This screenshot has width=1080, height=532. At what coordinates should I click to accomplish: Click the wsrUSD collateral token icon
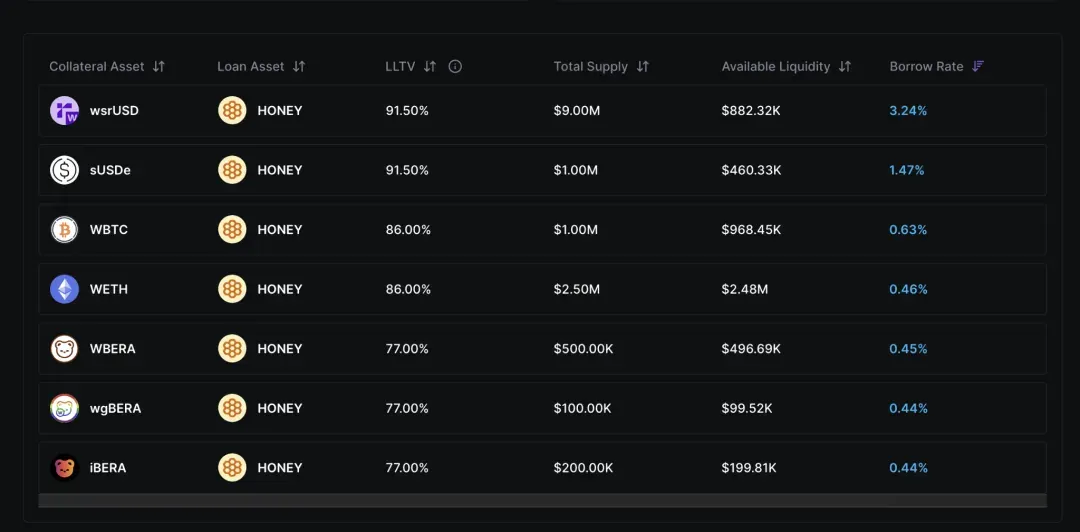point(64,111)
